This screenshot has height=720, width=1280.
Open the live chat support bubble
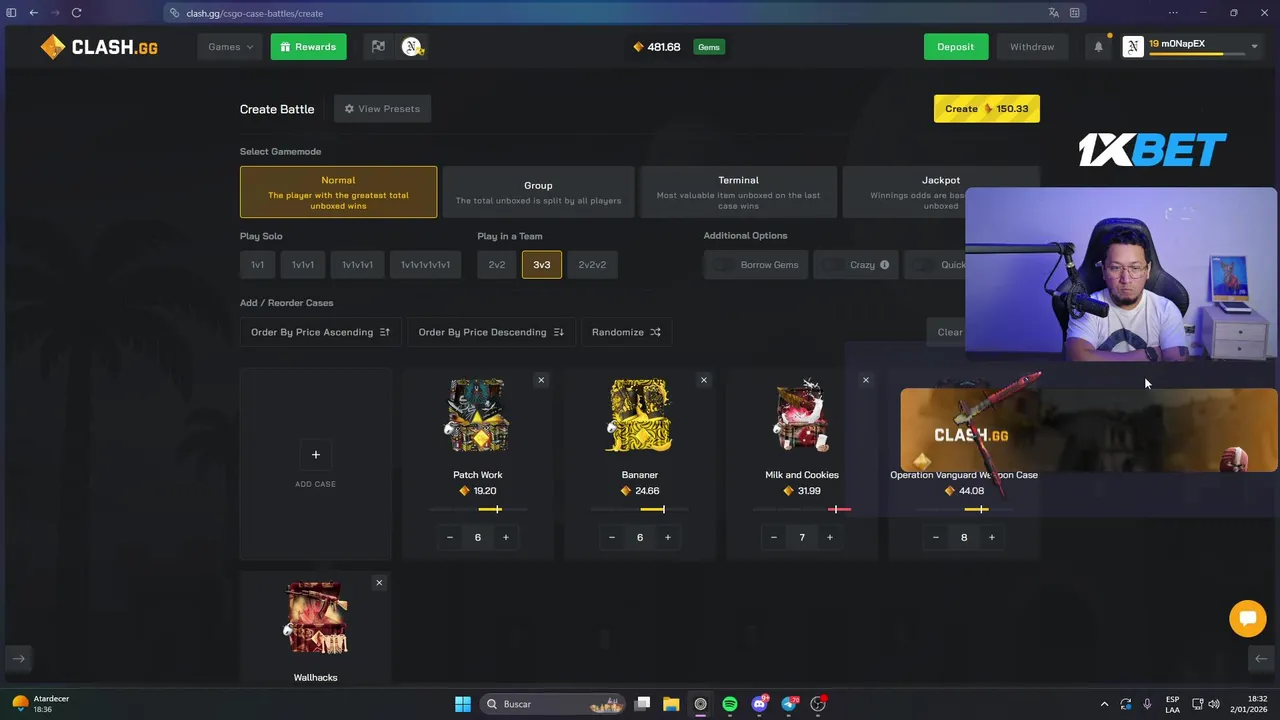click(1247, 618)
